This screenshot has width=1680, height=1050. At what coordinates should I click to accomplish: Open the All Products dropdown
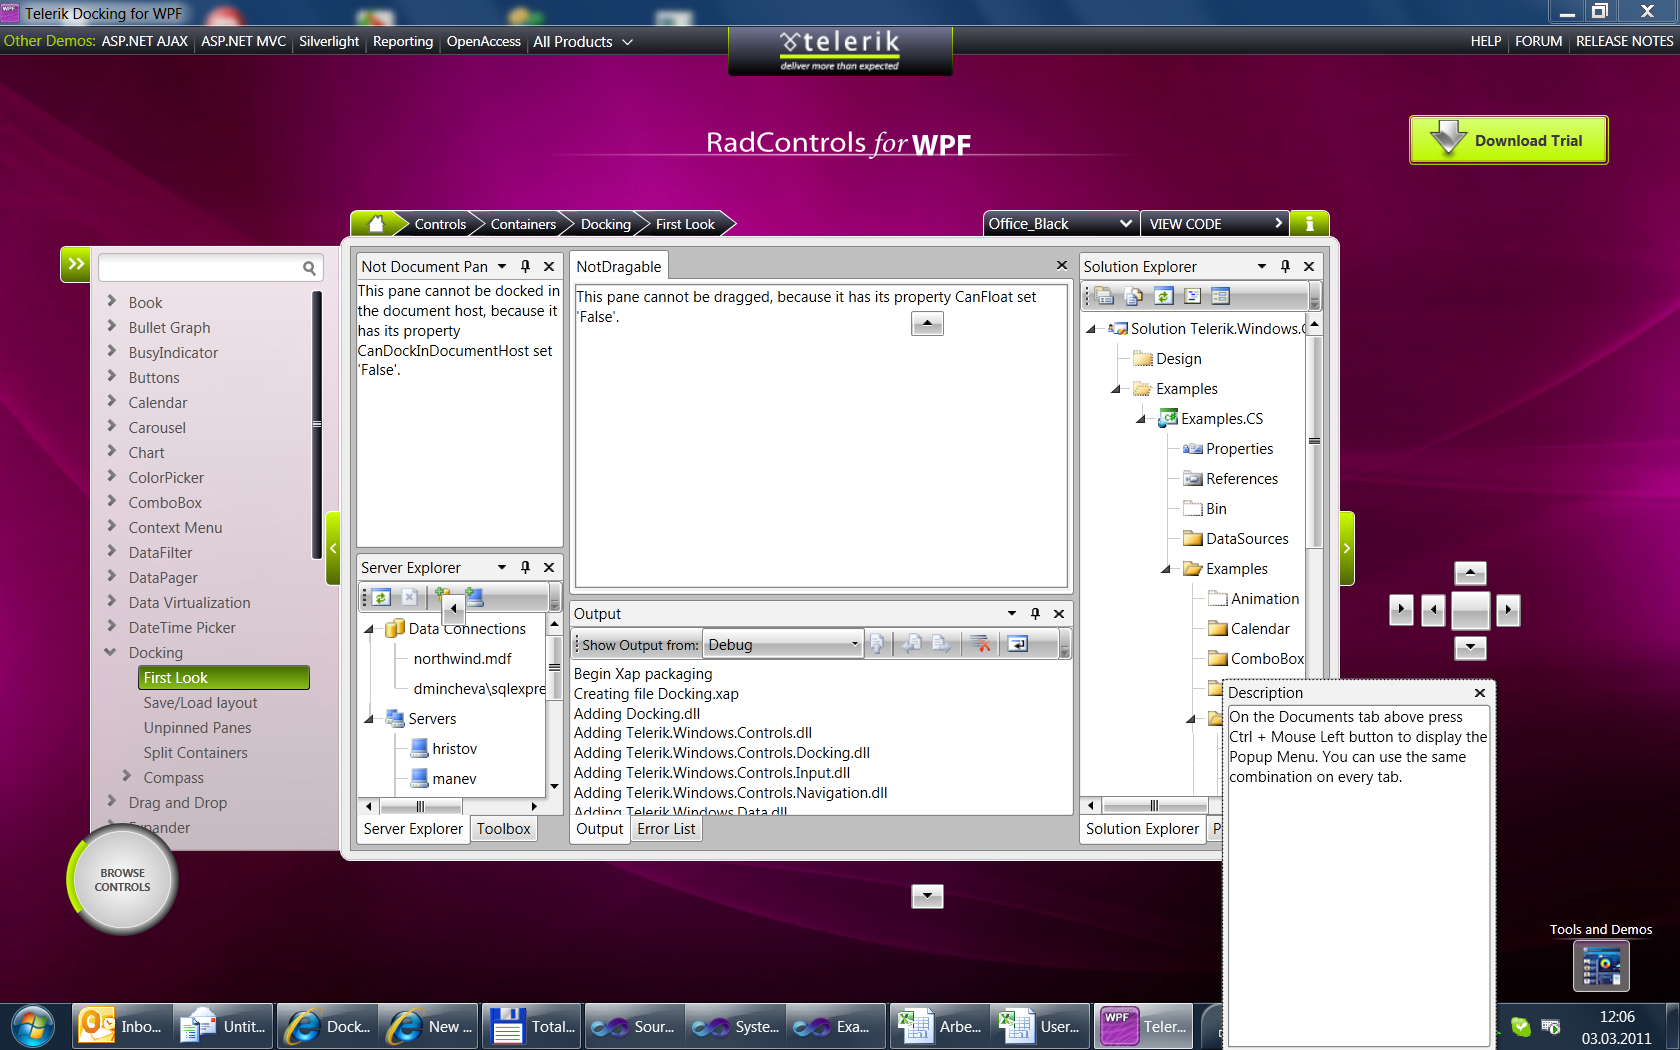pos(583,42)
